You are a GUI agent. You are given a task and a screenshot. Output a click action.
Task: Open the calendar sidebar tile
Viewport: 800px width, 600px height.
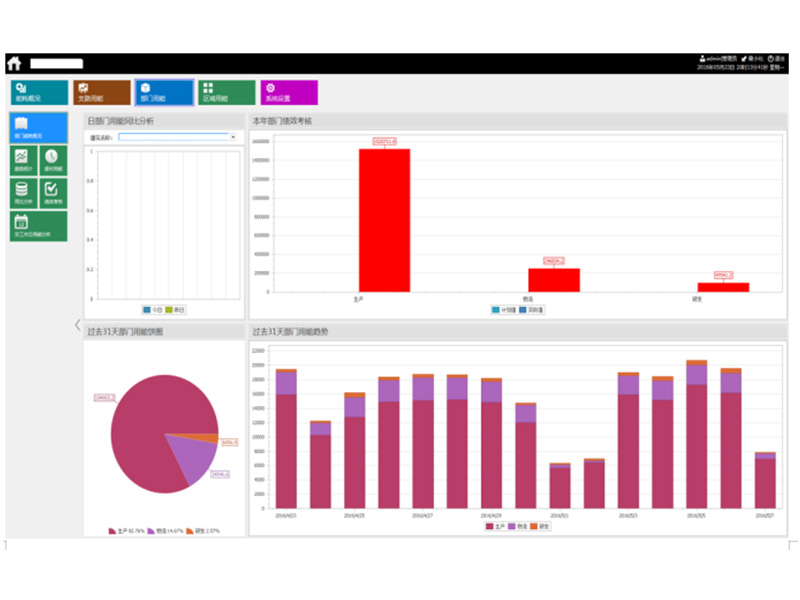(x=38, y=226)
